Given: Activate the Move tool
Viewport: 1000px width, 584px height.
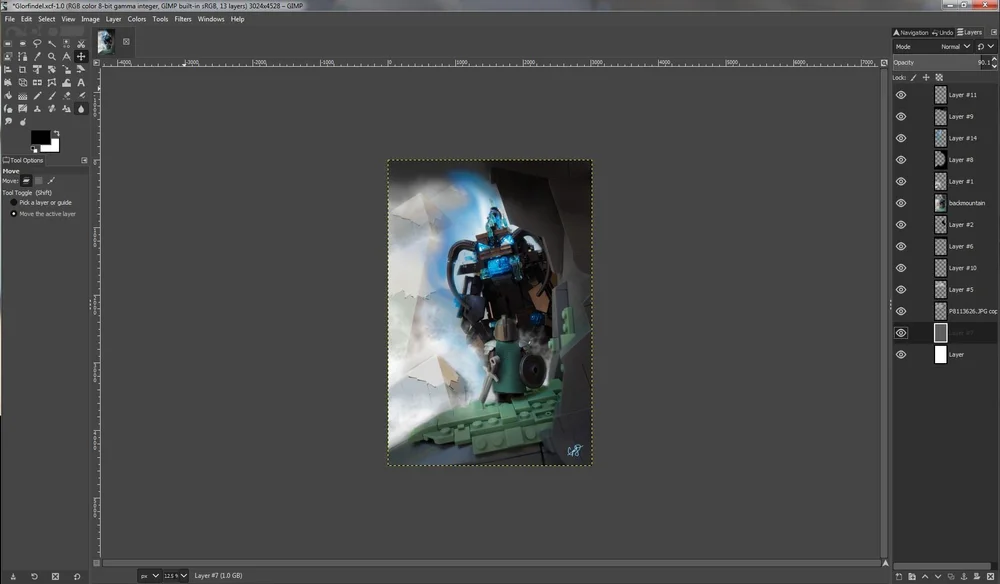Looking at the screenshot, I should tap(80, 56).
